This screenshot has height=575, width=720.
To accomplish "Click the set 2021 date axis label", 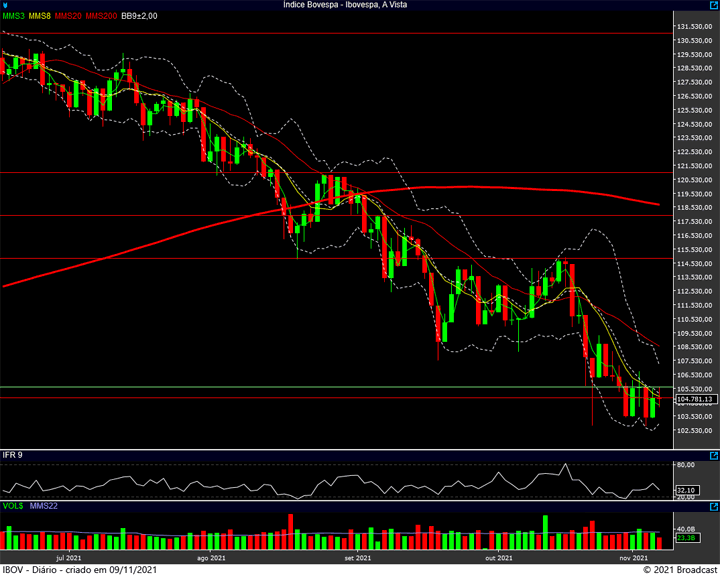I will coord(357,558).
